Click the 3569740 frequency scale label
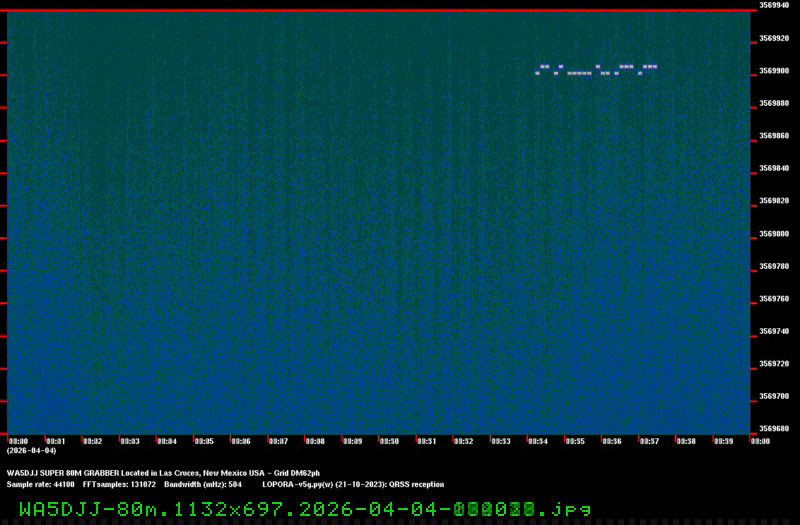This screenshot has width=800, height=525. (775, 331)
